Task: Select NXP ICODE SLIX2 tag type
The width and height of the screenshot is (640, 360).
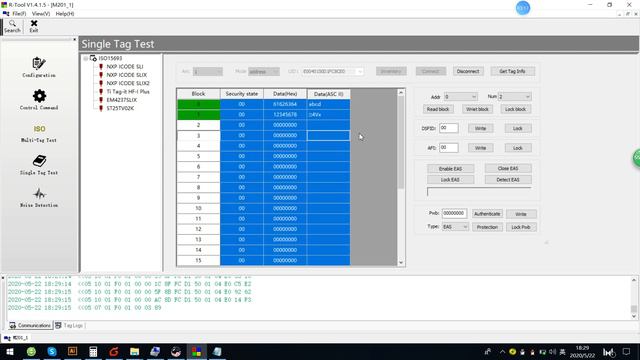Action: (x=128, y=83)
